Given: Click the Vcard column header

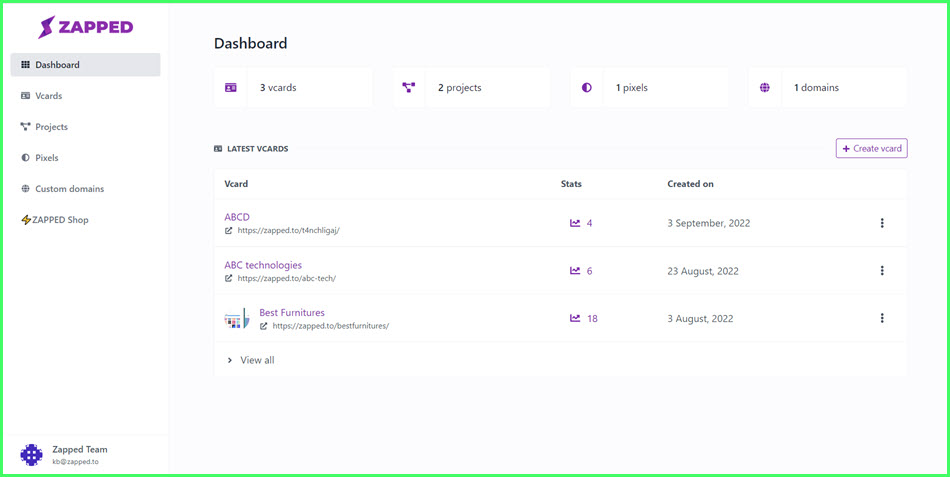Looking at the screenshot, I should (x=236, y=184).
